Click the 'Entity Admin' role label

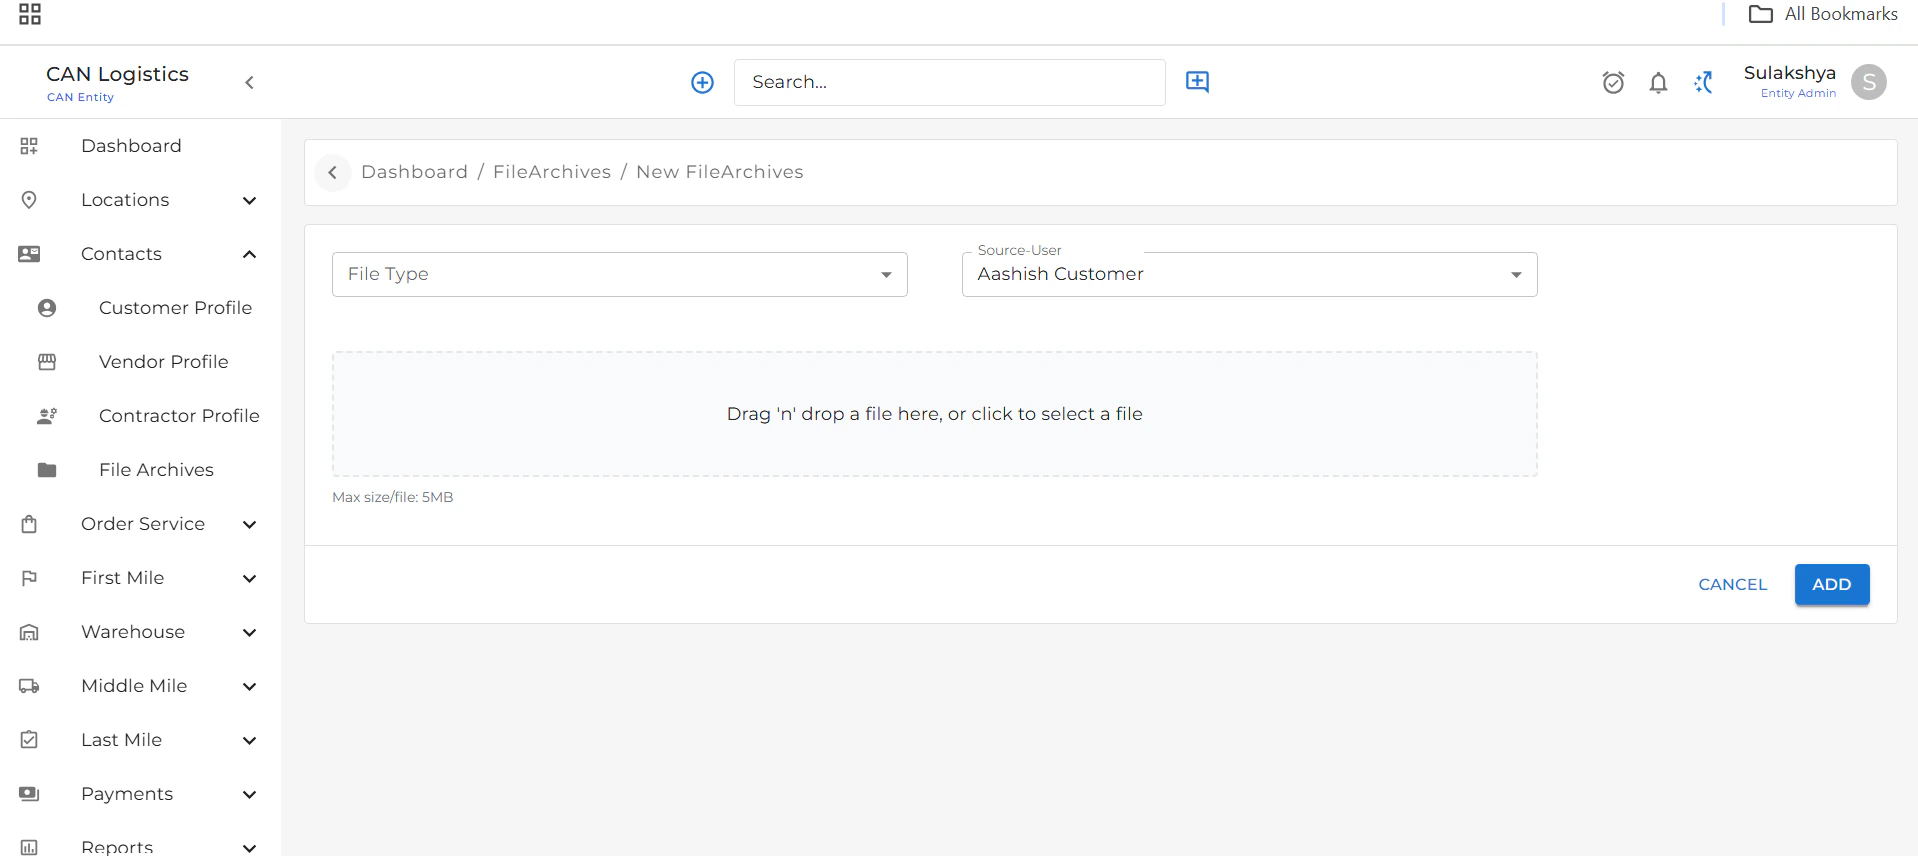1798,93
